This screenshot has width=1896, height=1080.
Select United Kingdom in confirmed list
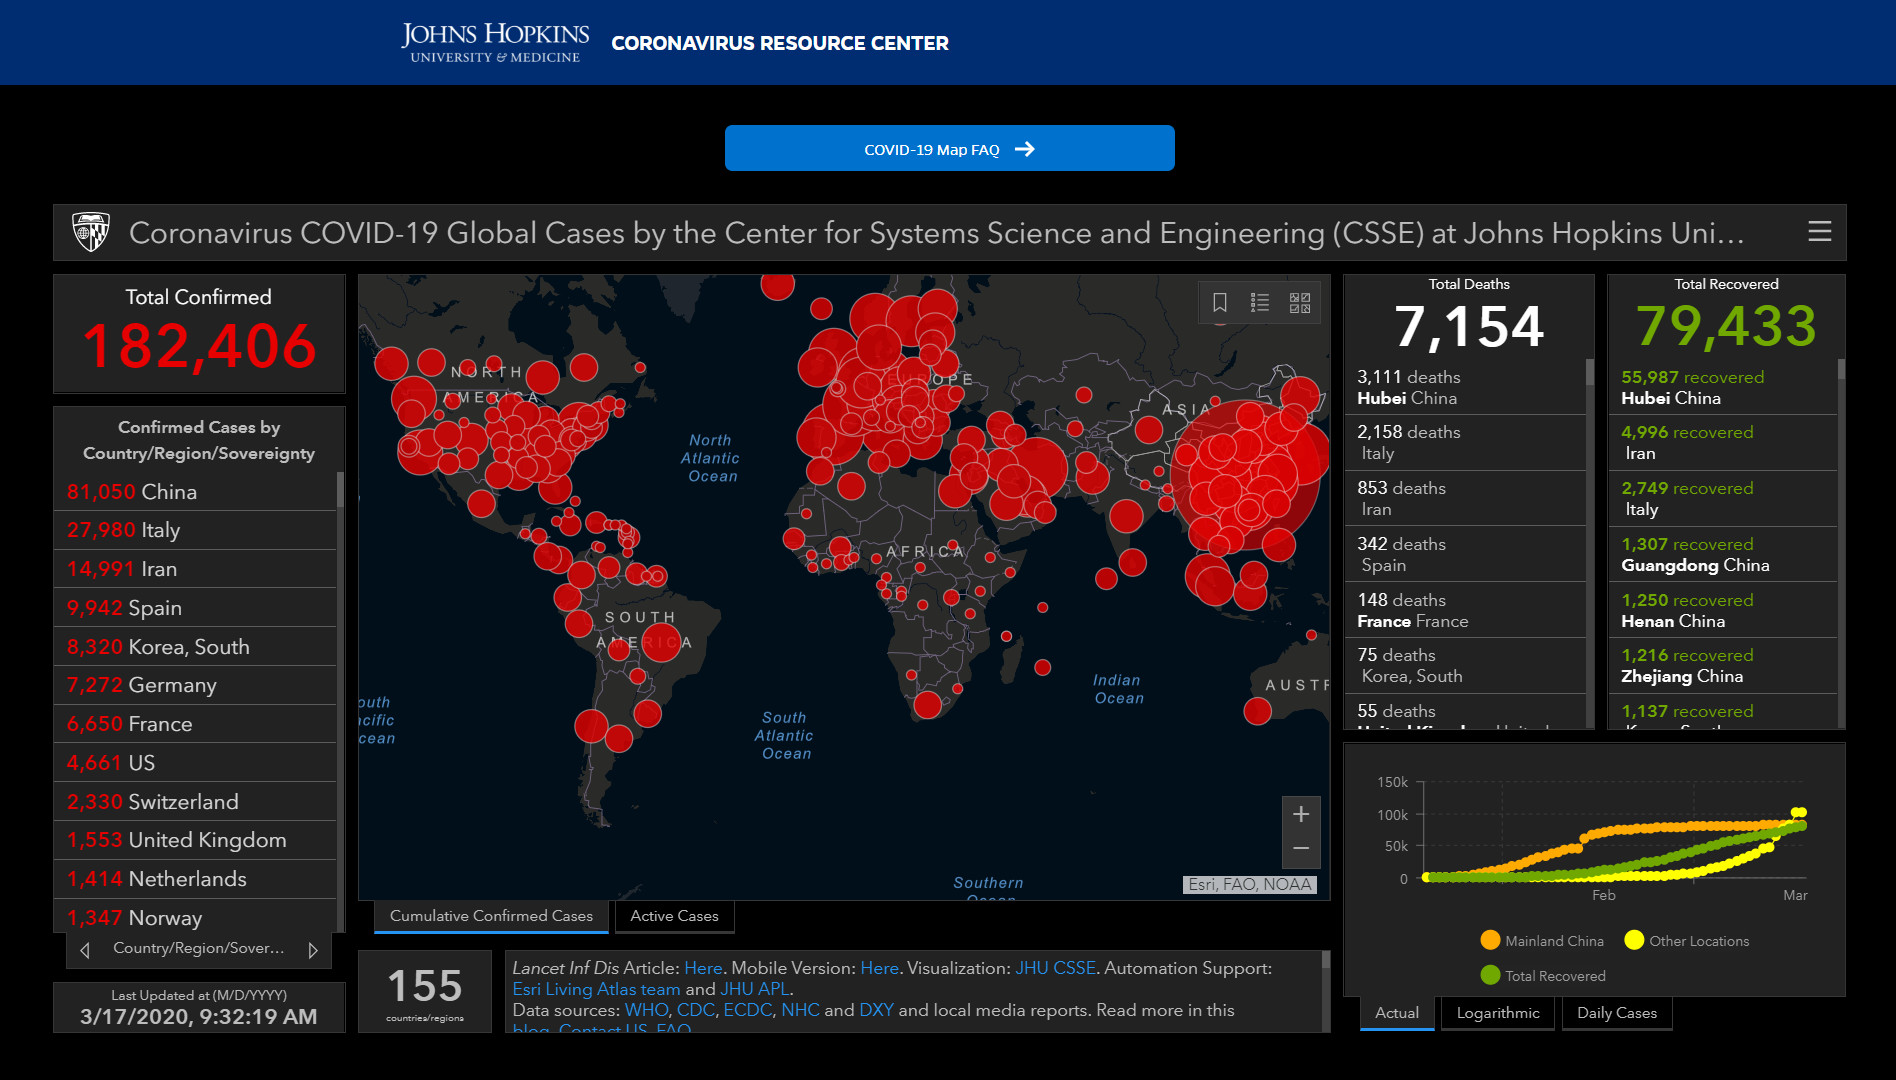click(x=195, y=840)
